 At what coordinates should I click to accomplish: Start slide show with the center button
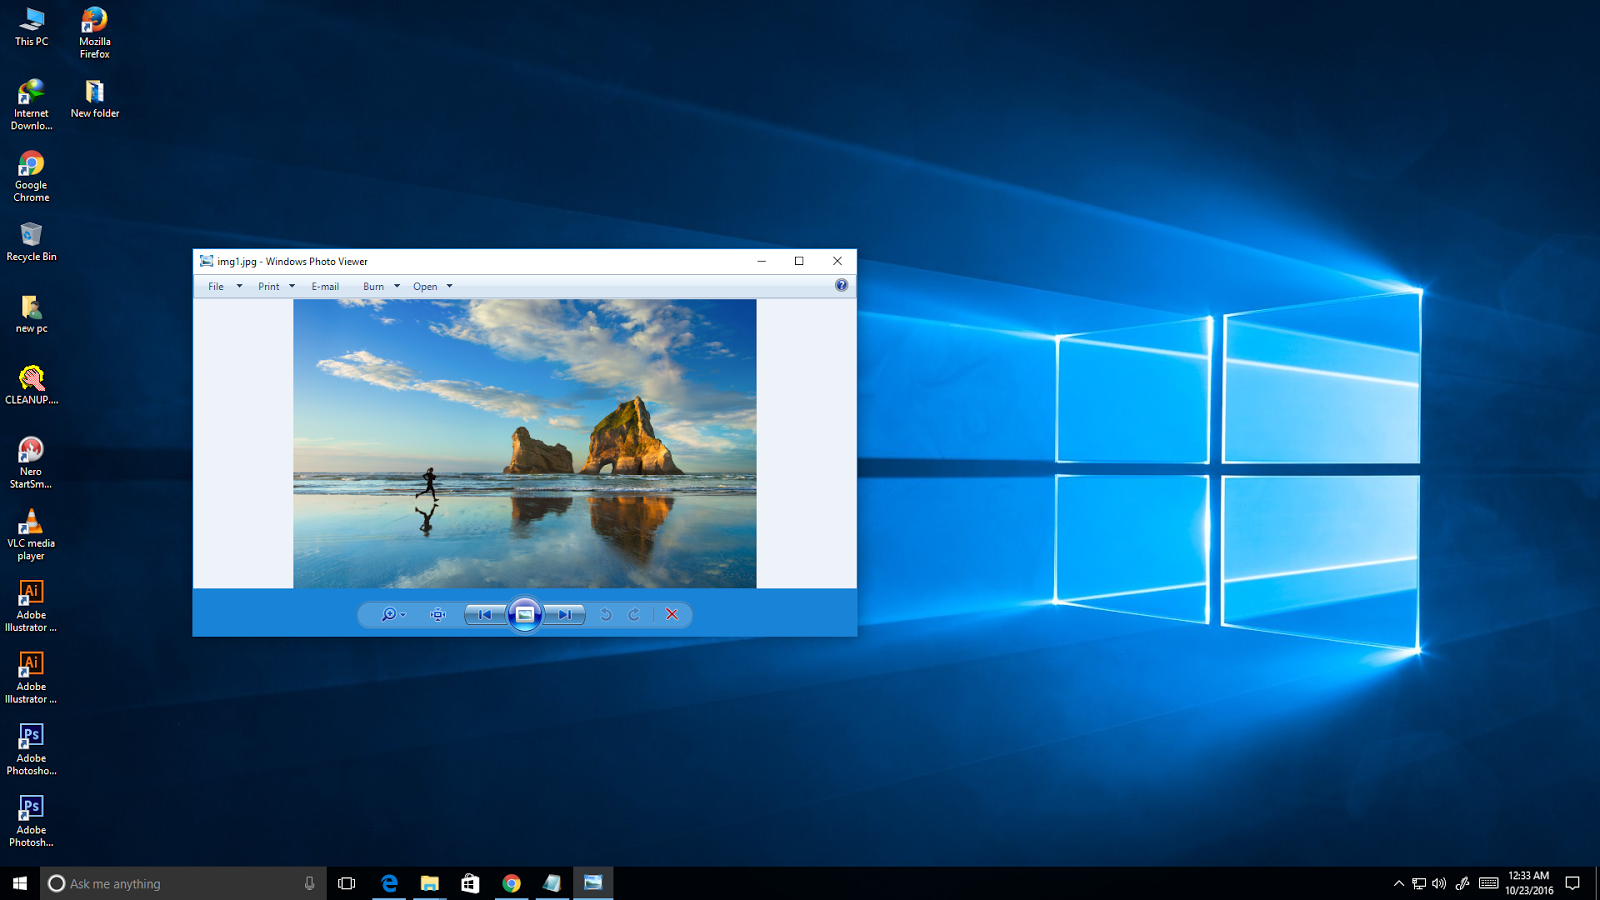click(x=525, y=615)
